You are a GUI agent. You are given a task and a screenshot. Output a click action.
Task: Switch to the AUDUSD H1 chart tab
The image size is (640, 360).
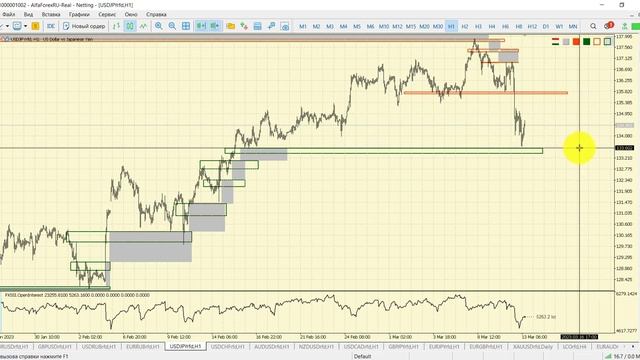click(x=272, y=347)
